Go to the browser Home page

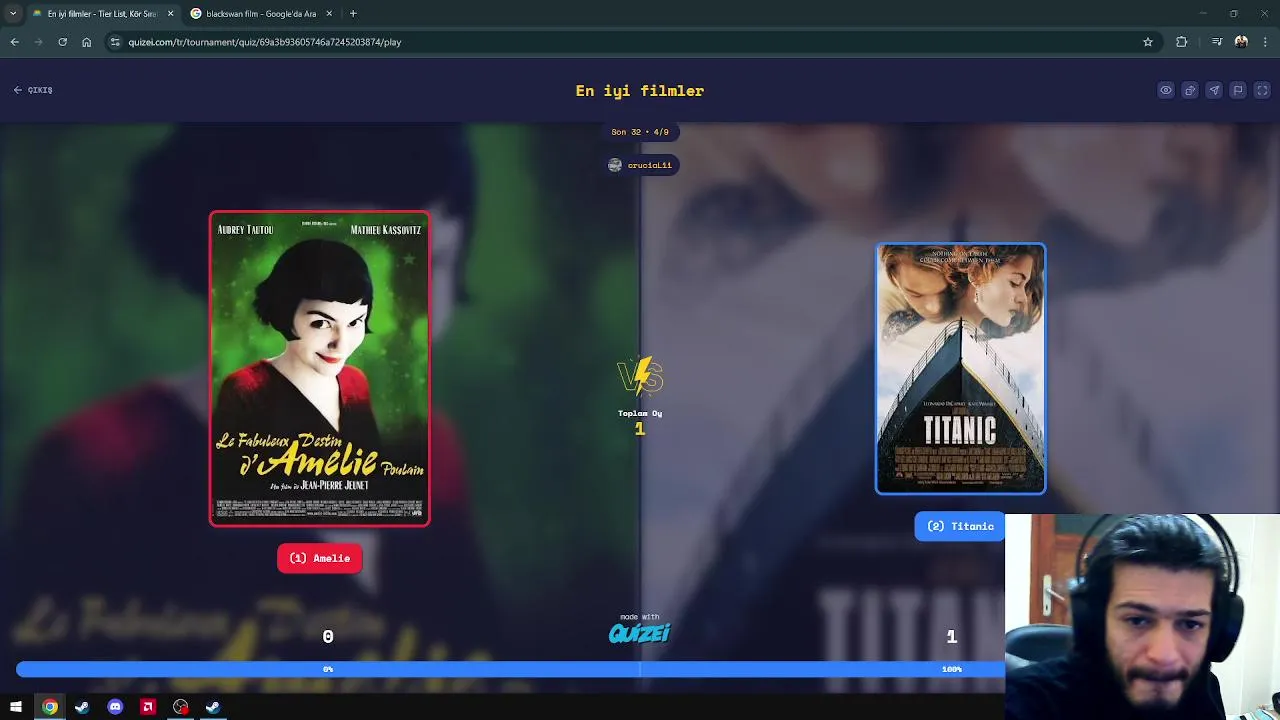pyautogui.click(x=87, y=42)
